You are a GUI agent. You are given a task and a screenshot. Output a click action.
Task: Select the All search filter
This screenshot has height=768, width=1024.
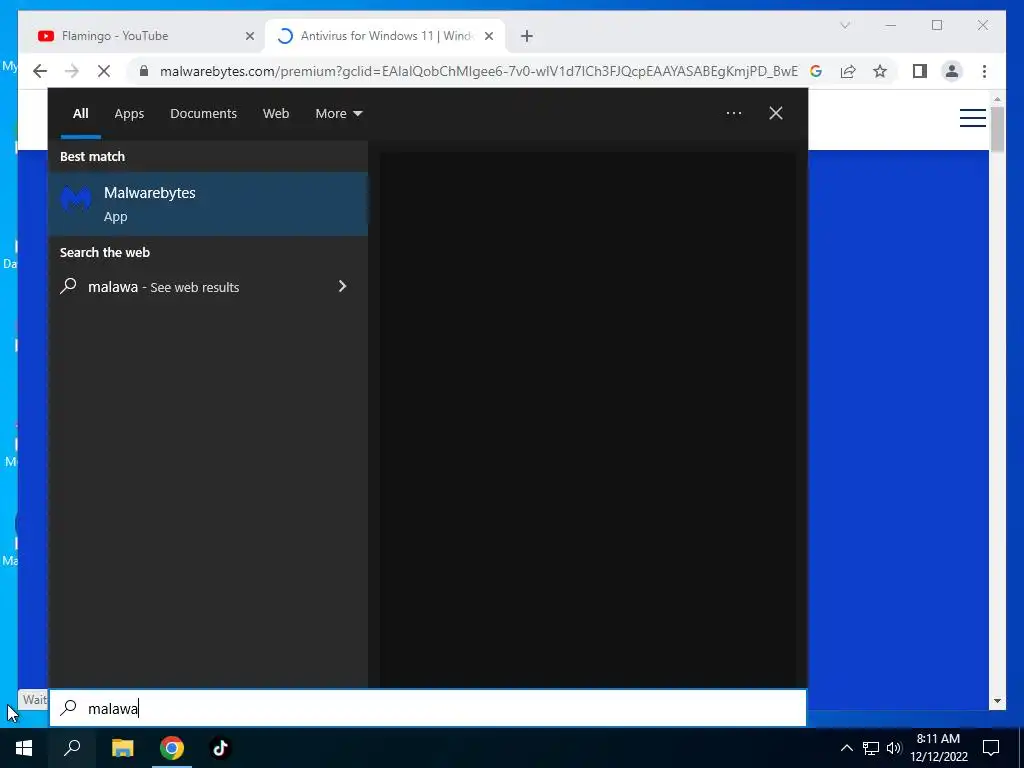80,114
